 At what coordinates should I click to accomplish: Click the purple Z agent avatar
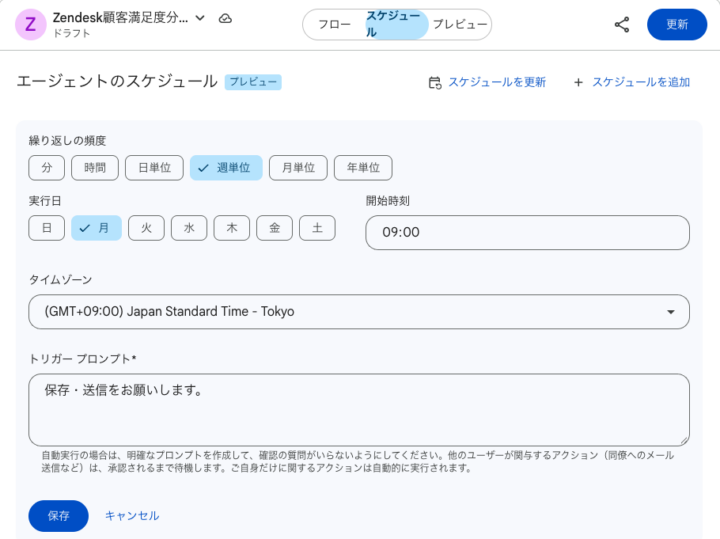(31, 24)
